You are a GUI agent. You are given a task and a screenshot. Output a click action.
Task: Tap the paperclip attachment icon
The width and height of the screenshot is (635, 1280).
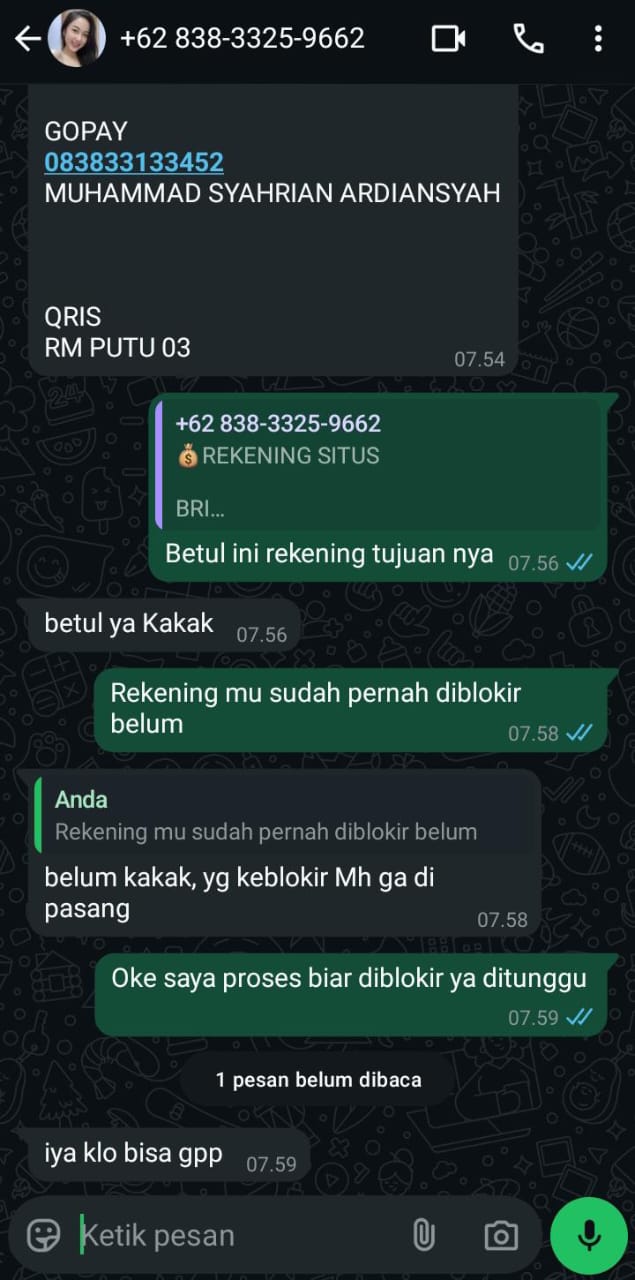[x=424, y=1235]
